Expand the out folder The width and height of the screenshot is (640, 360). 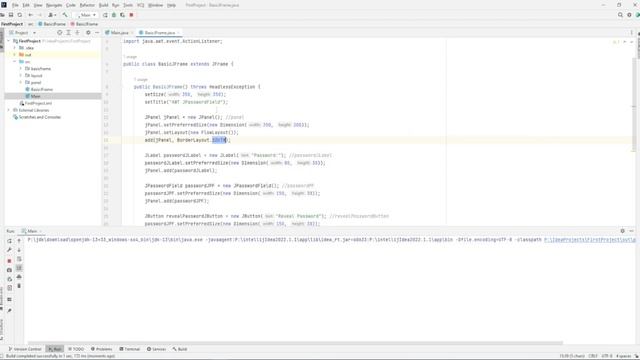coord(15,55)
